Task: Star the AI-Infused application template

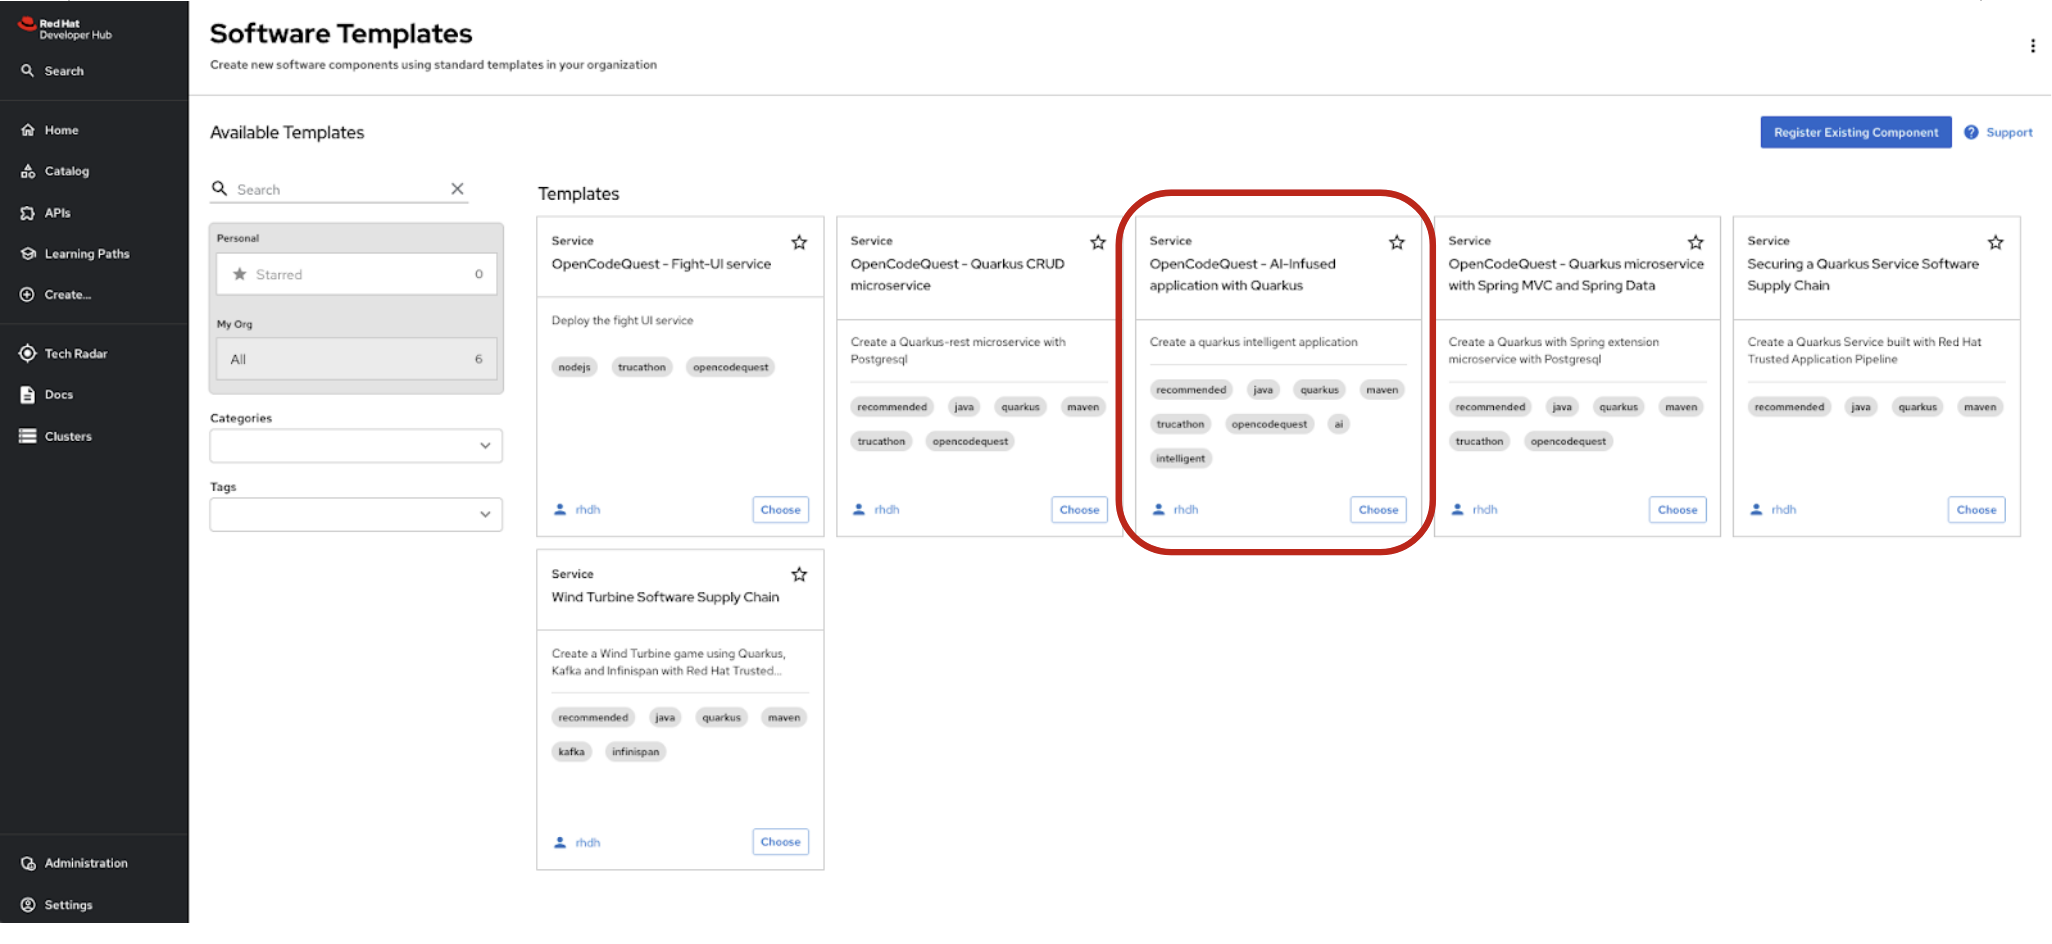Action: point(1397,242)
